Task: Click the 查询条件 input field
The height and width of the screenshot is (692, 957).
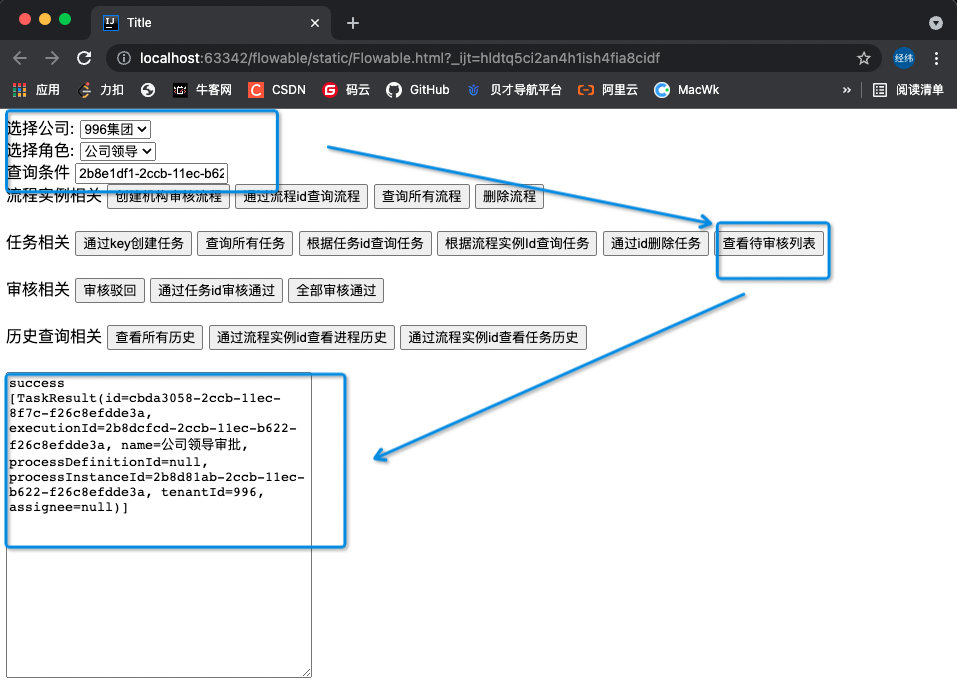Action: pyautogui.click(x=151, y=173)
